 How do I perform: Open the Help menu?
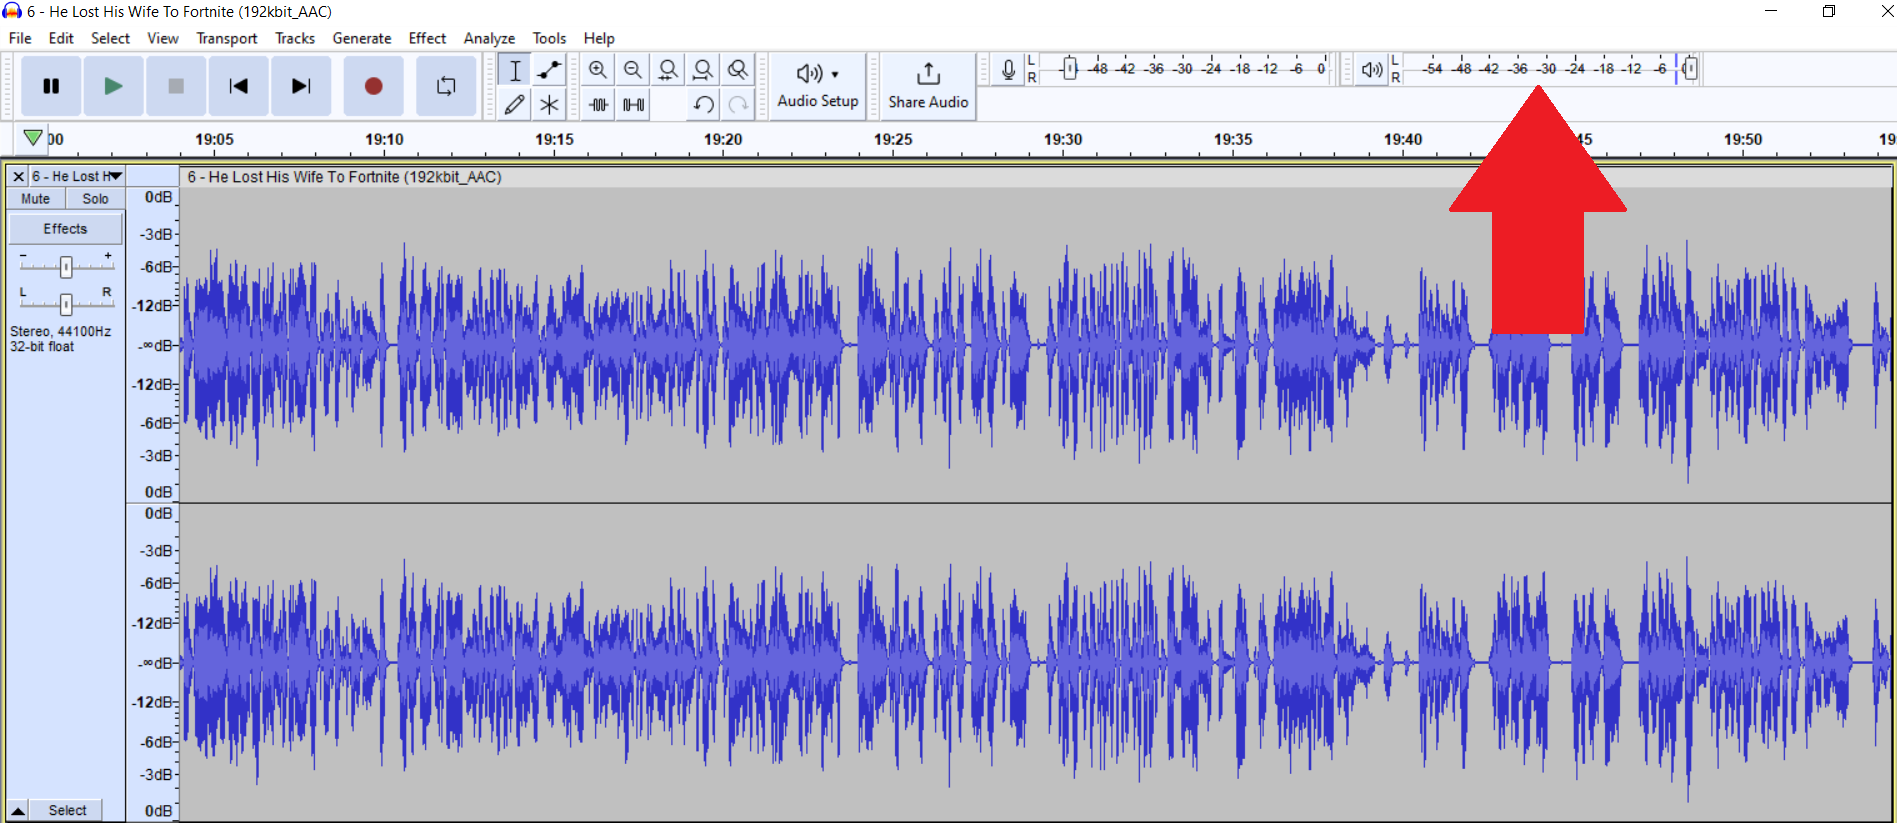[x=599, y=38]
